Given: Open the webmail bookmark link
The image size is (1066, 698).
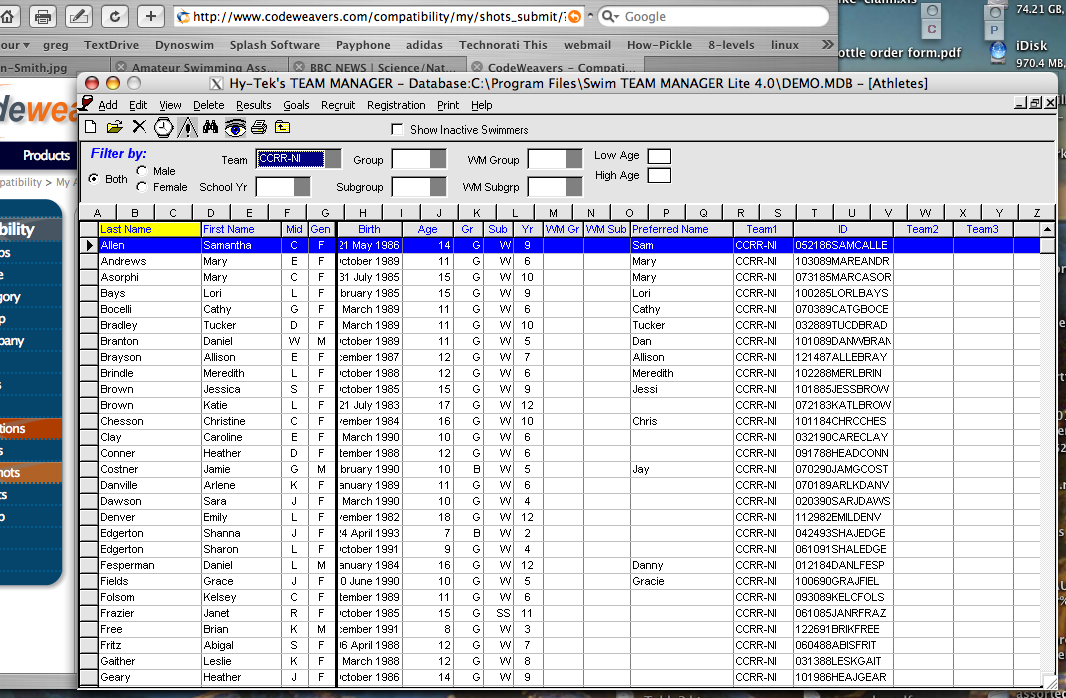Looking at the screenshot, I should [x=588, y=45].
